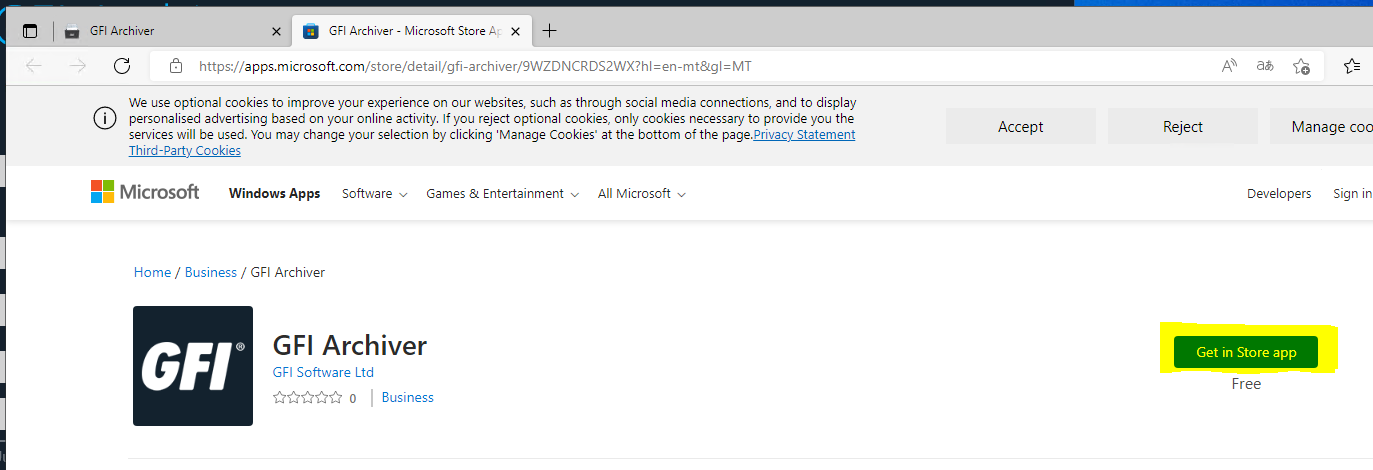Reject optional cookies
The width and height of the screenshot is (1373, 470).
point(1183,126)
